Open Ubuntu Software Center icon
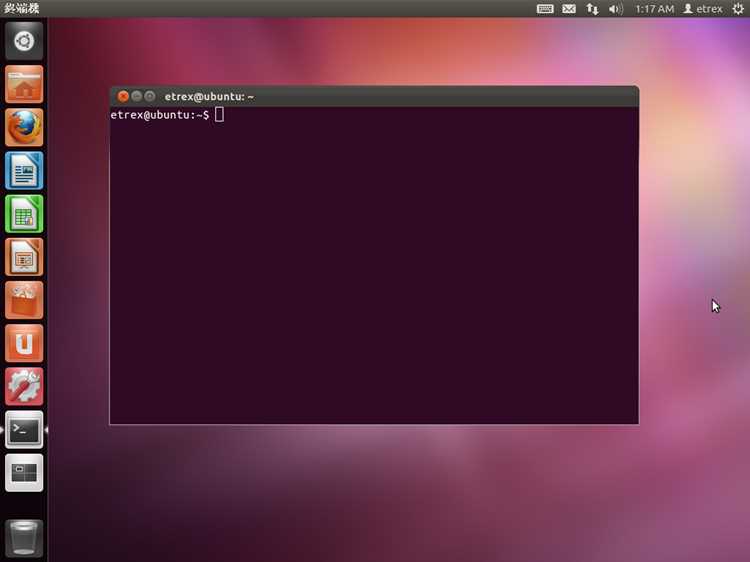 tap(24, 300)
